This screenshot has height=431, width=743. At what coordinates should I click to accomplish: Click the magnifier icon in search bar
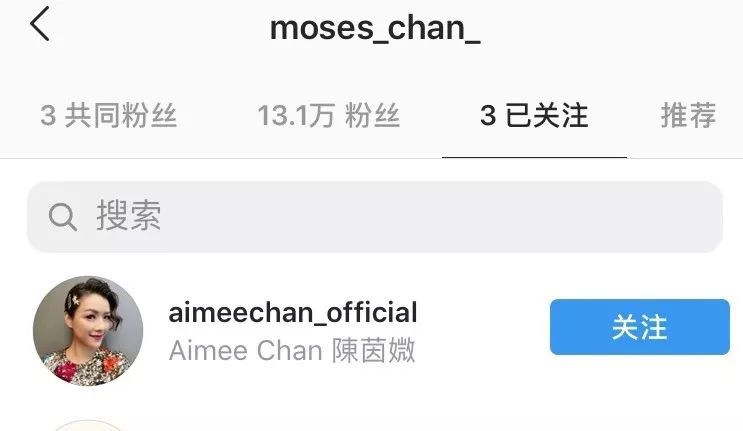(63, 217)
